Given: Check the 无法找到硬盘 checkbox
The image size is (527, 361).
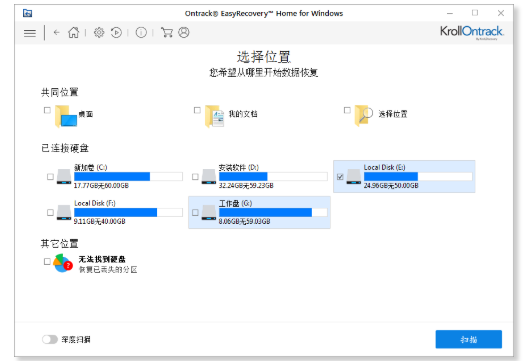Looking at the screenshot, I should 47,262.
